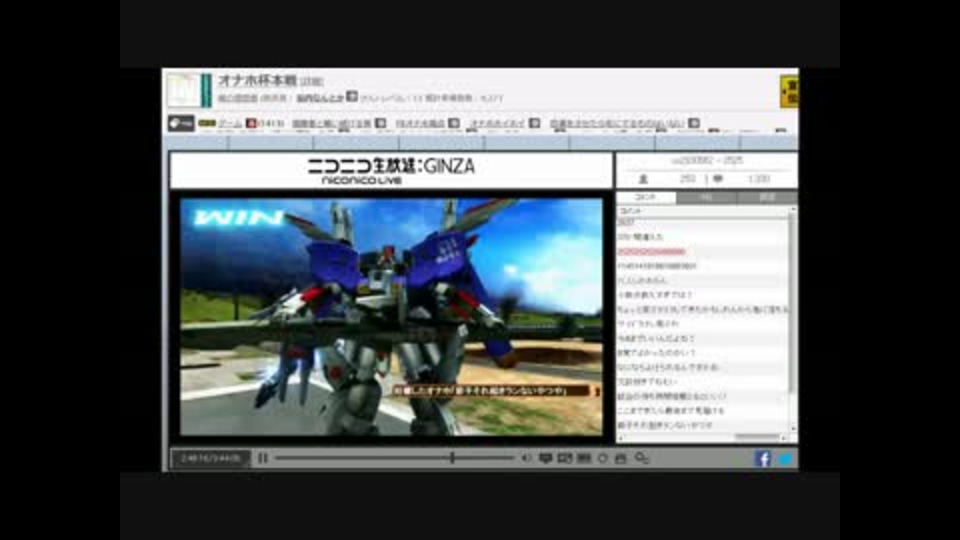Viewport: 960px width, 540px height.
Task: Click the dictionary icon after the fourth tag
Action: point(534,123)
